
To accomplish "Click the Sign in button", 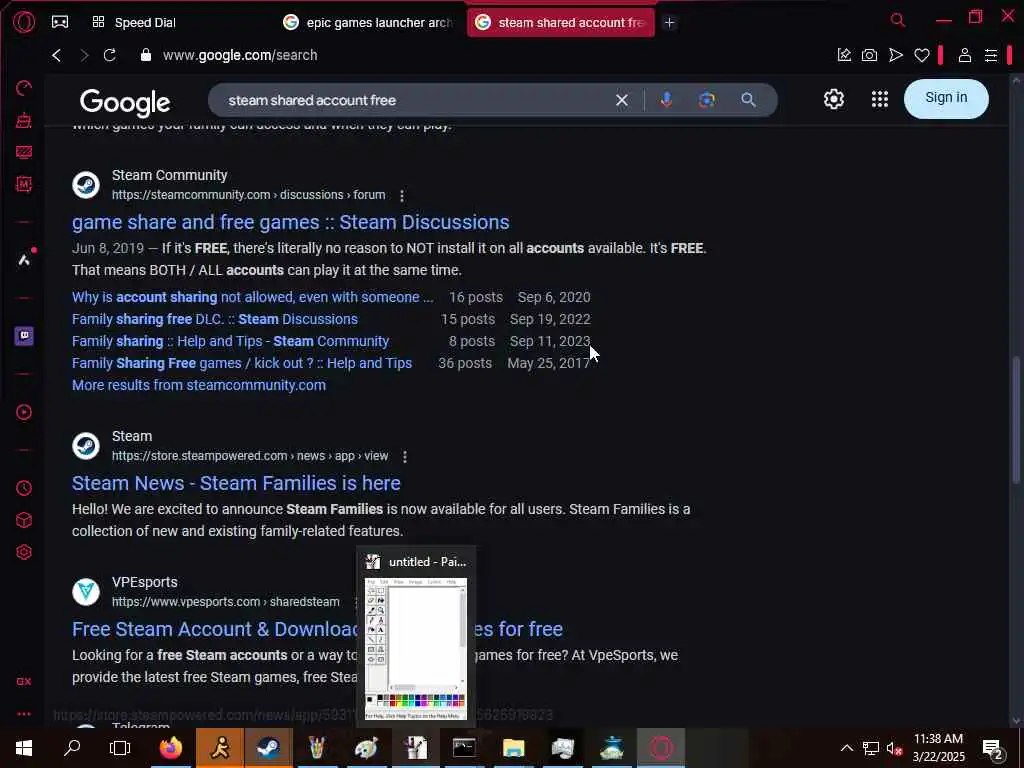I will click(946, 99).
